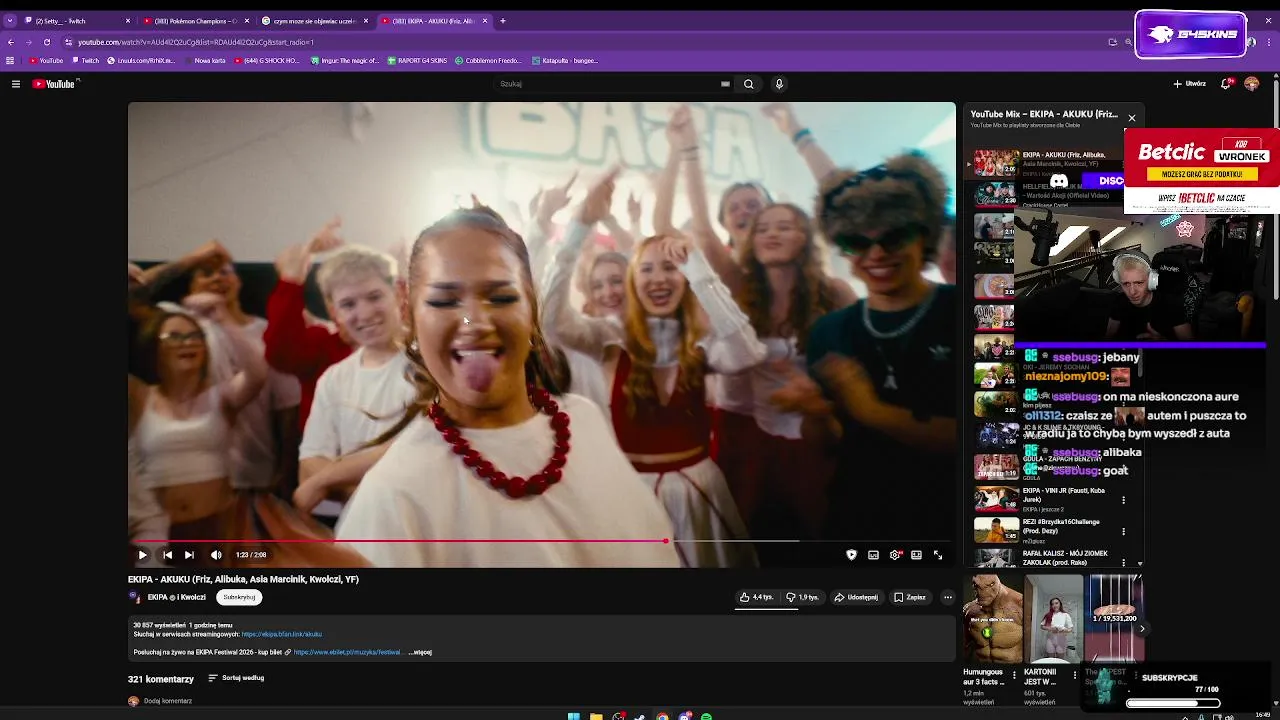Screen dimensions: 1280x720
Task: Go back with browser back arrow
Action: point(11,42)
